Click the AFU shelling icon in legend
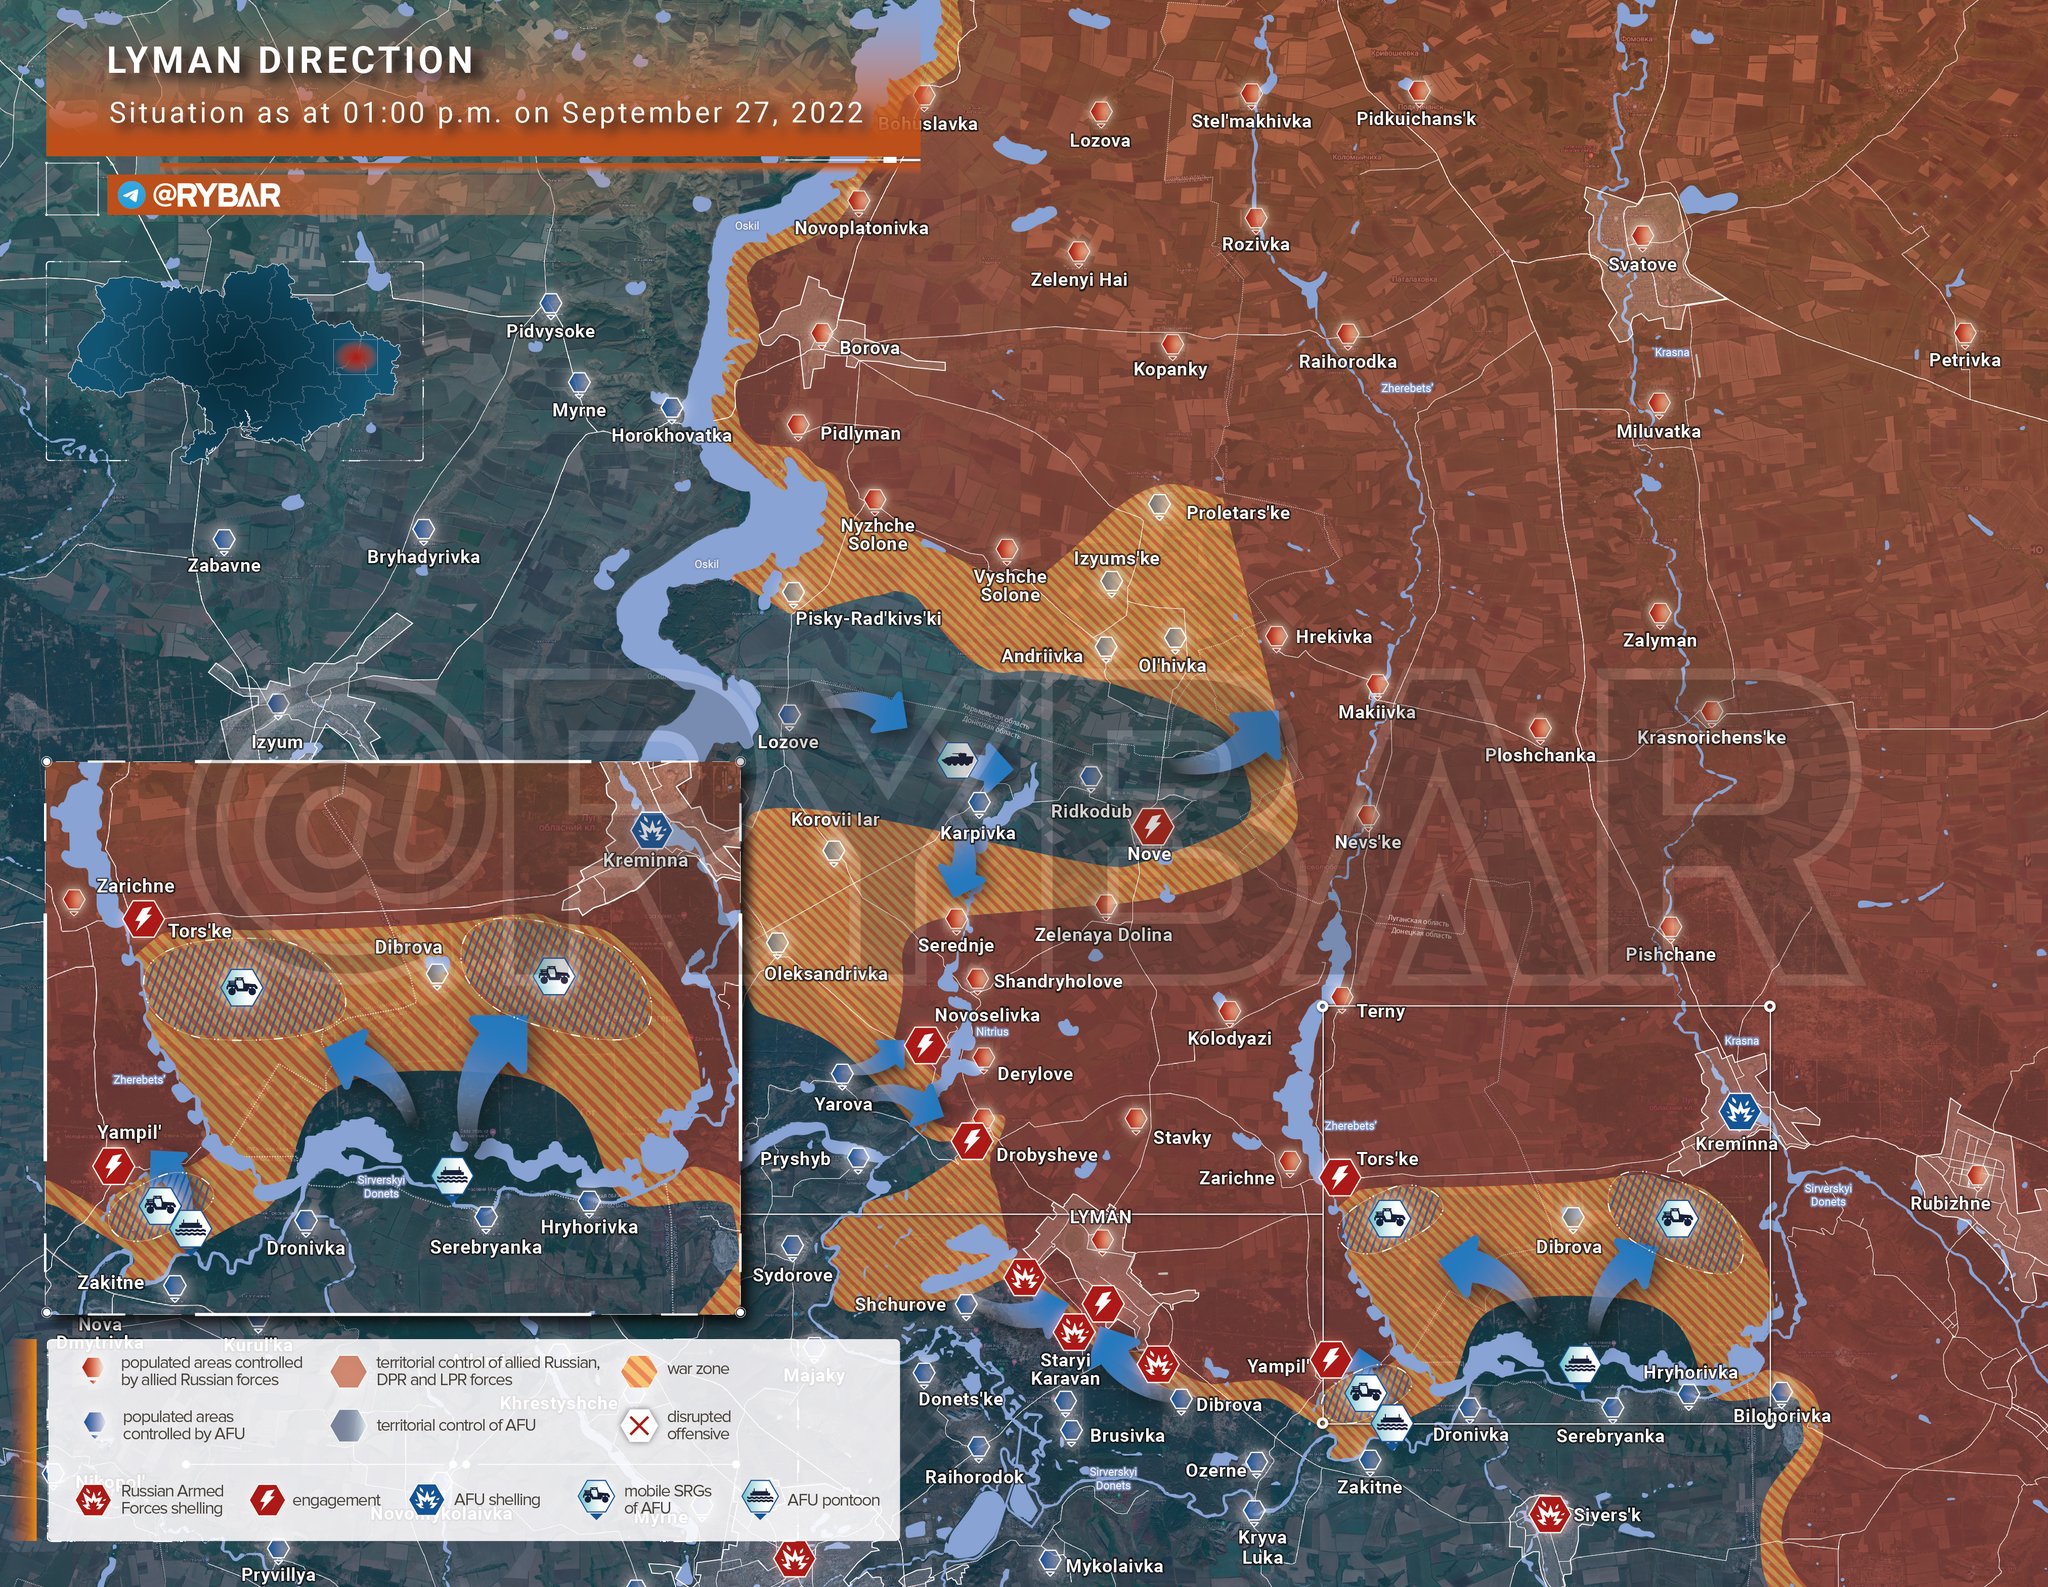The image size is (2048, 1587). [x=427, y=1499]
